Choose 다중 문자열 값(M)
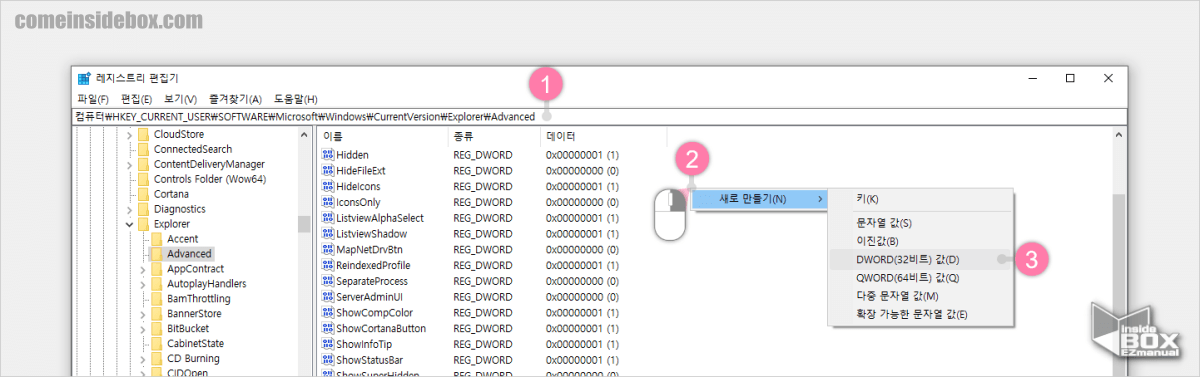This screenshot has width=1200, height=377. [x=921, y=295]
